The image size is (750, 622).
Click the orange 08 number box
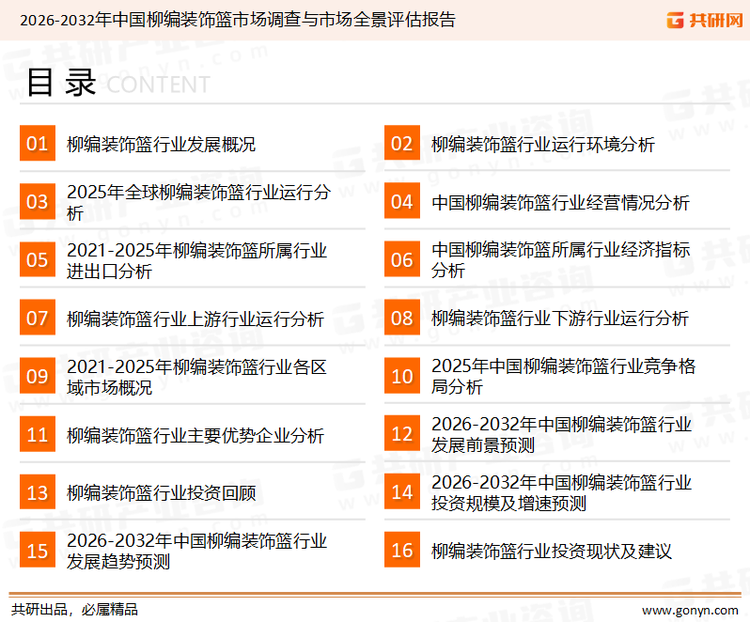click(402, 318)
